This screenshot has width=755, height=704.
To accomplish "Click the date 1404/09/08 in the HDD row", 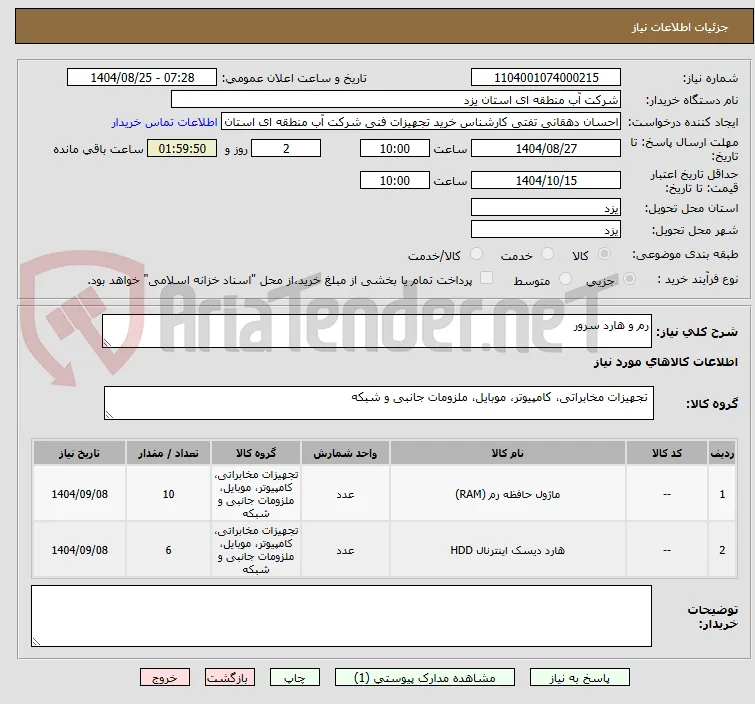I will tap(79, 550).
